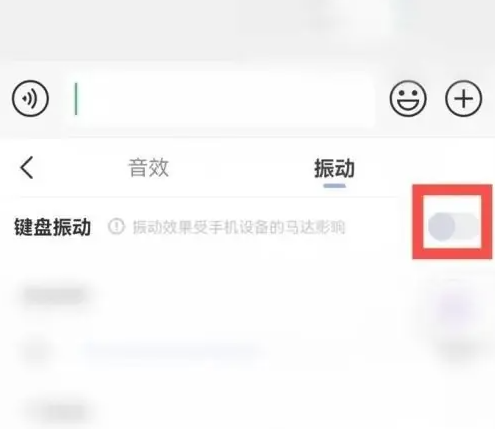Tap the voice input speaker icon
Screen dimensions: 495x429
point(30,99)
